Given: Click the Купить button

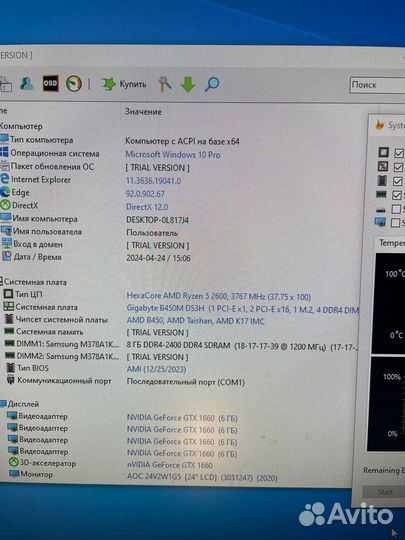Looking at the screenshot, I should [124, 84].
